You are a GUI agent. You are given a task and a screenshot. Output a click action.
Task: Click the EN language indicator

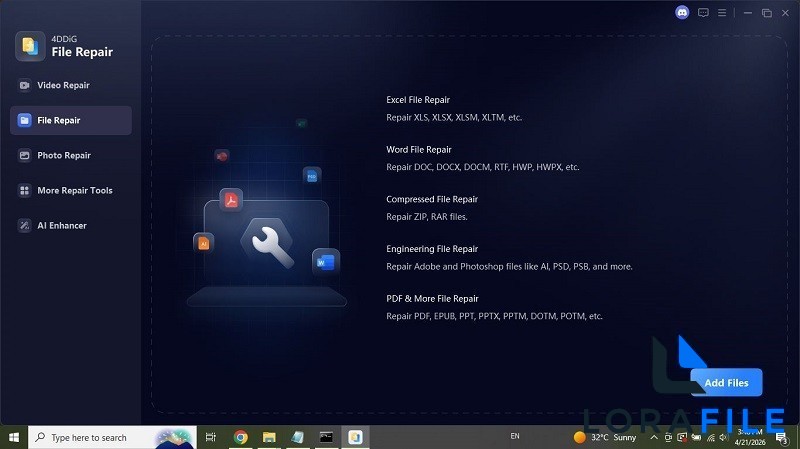pyautogui.click(x=515, y=436)
